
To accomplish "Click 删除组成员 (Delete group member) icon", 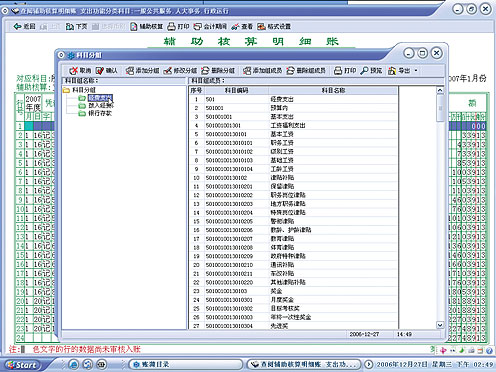I will click(306, 71).
